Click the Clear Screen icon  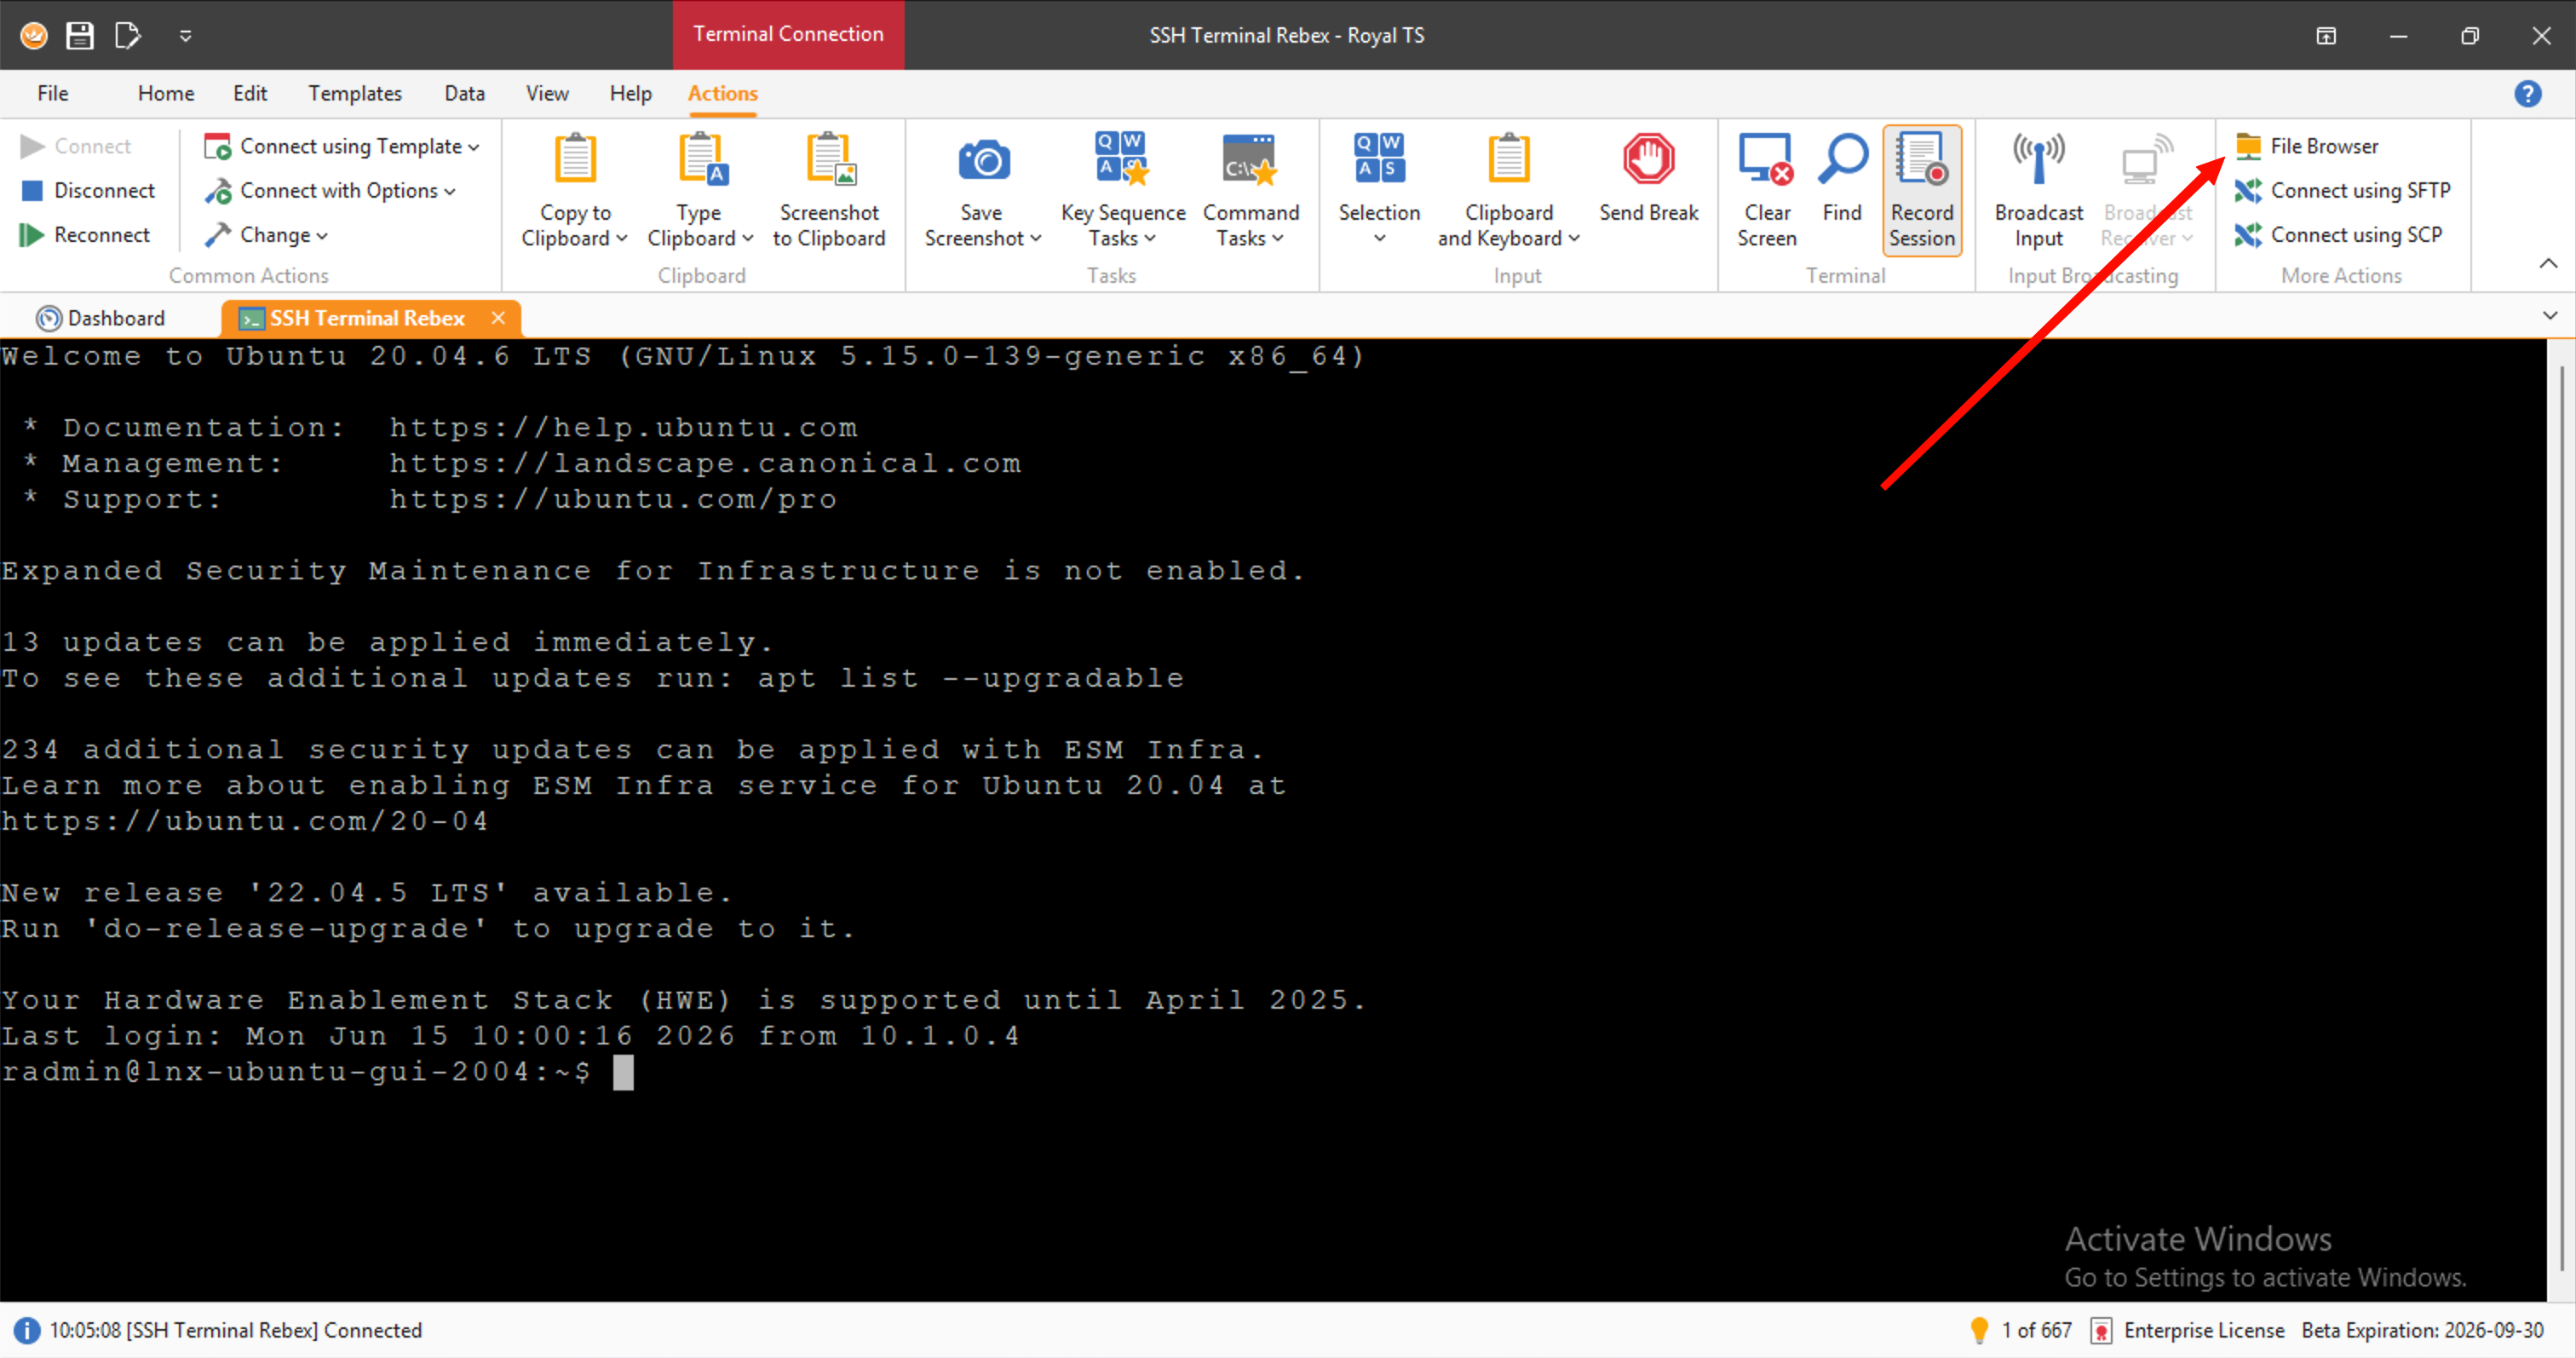click(x=1765, y=159)
